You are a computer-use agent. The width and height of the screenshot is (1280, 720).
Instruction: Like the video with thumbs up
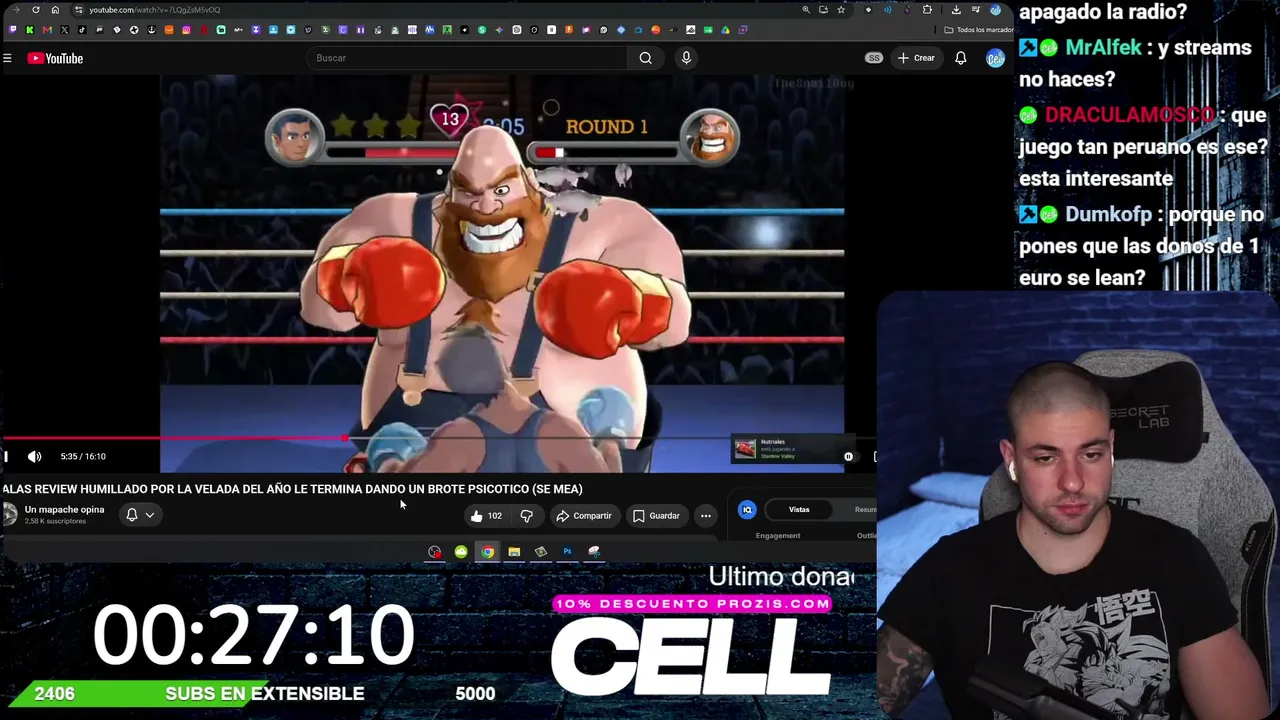click(486, 516)
